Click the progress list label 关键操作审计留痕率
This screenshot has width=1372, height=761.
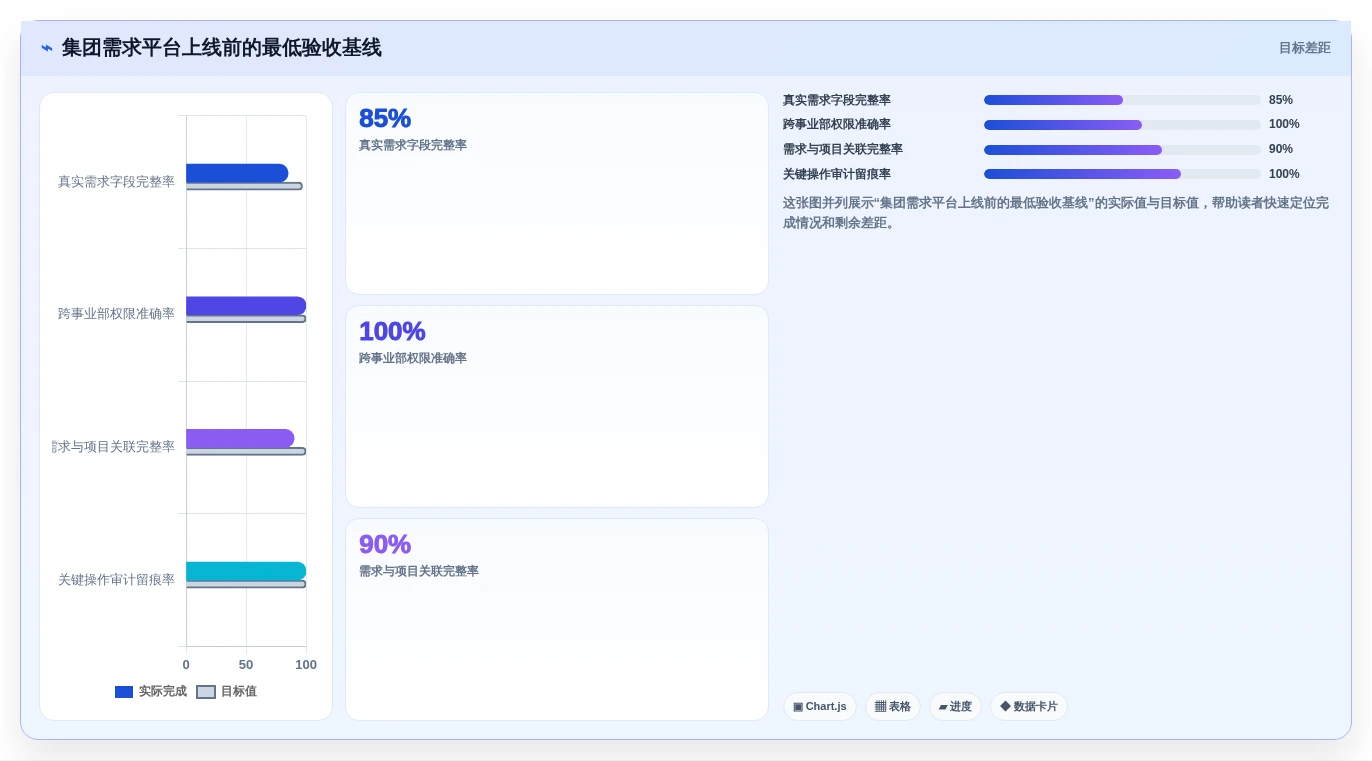[x=837, y=174]
